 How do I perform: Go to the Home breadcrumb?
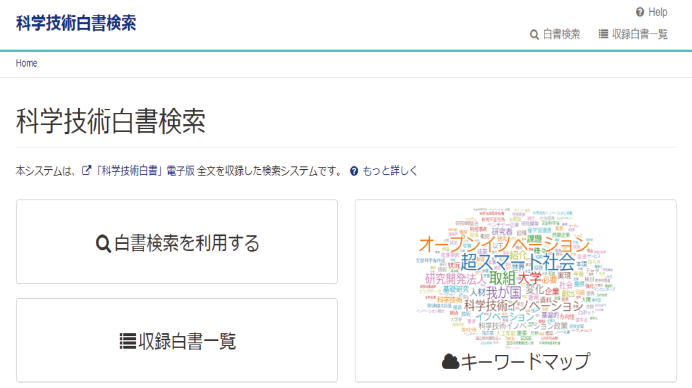pyautogui.click(x=26, y=63)
